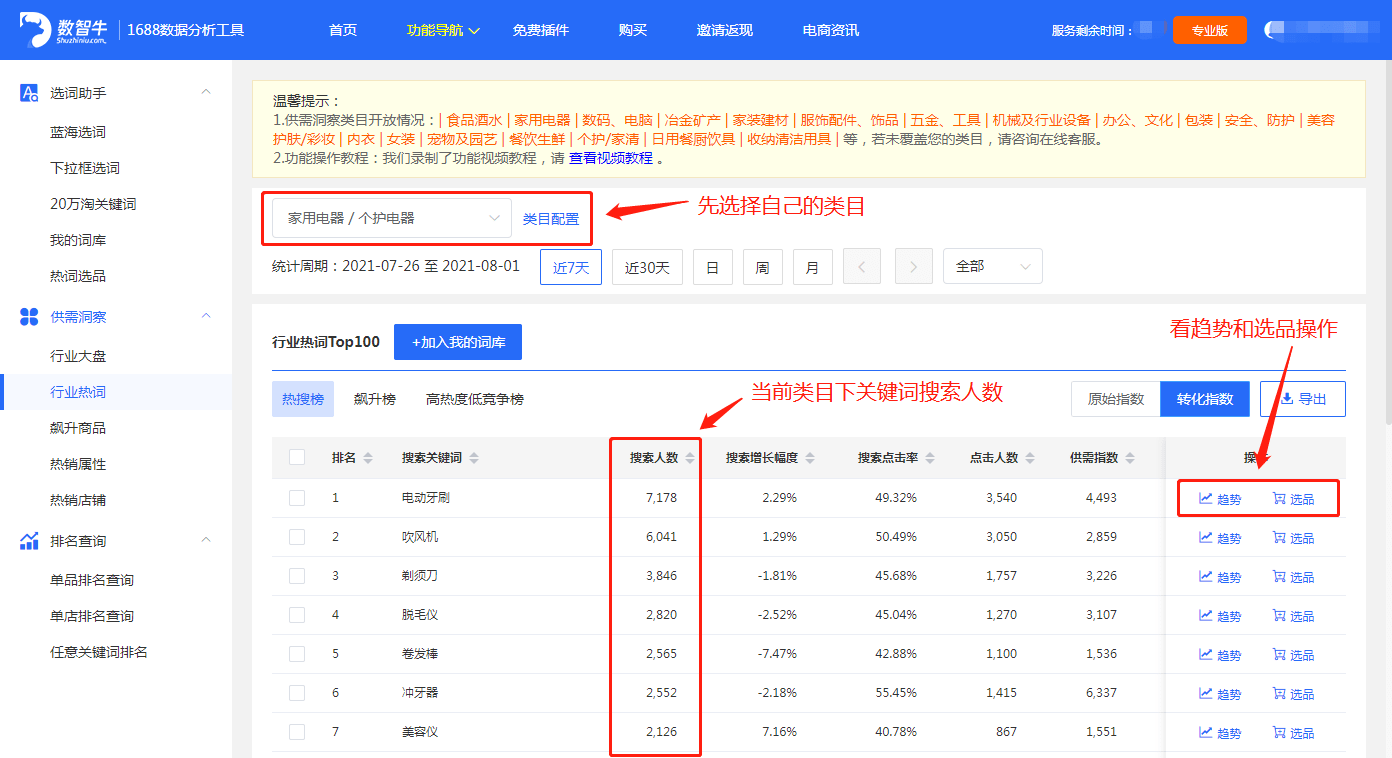This screenshot has width=1392, height=758.
Task: Open 单品排名查询 in the sidebar
Action: (x=92, y=580)
